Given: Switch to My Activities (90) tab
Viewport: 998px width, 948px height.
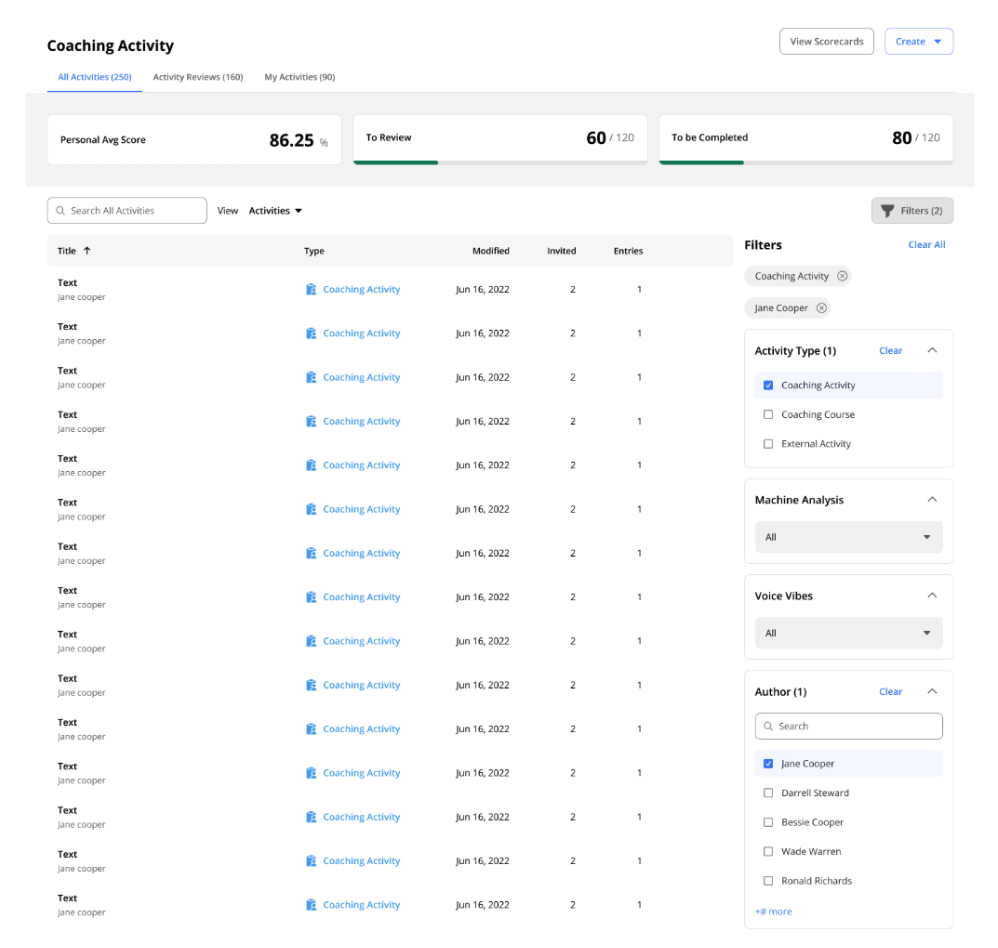Looking at the screenshot, I should [300, 77].
